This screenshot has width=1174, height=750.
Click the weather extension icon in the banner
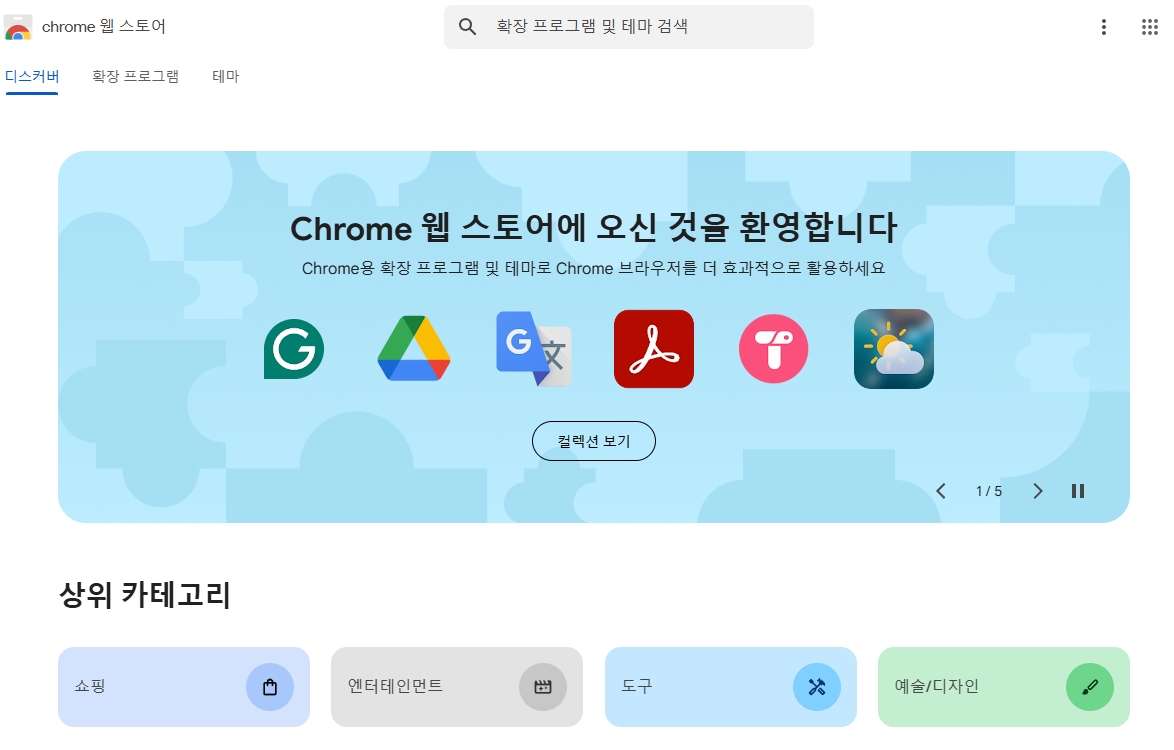(893, 349)
